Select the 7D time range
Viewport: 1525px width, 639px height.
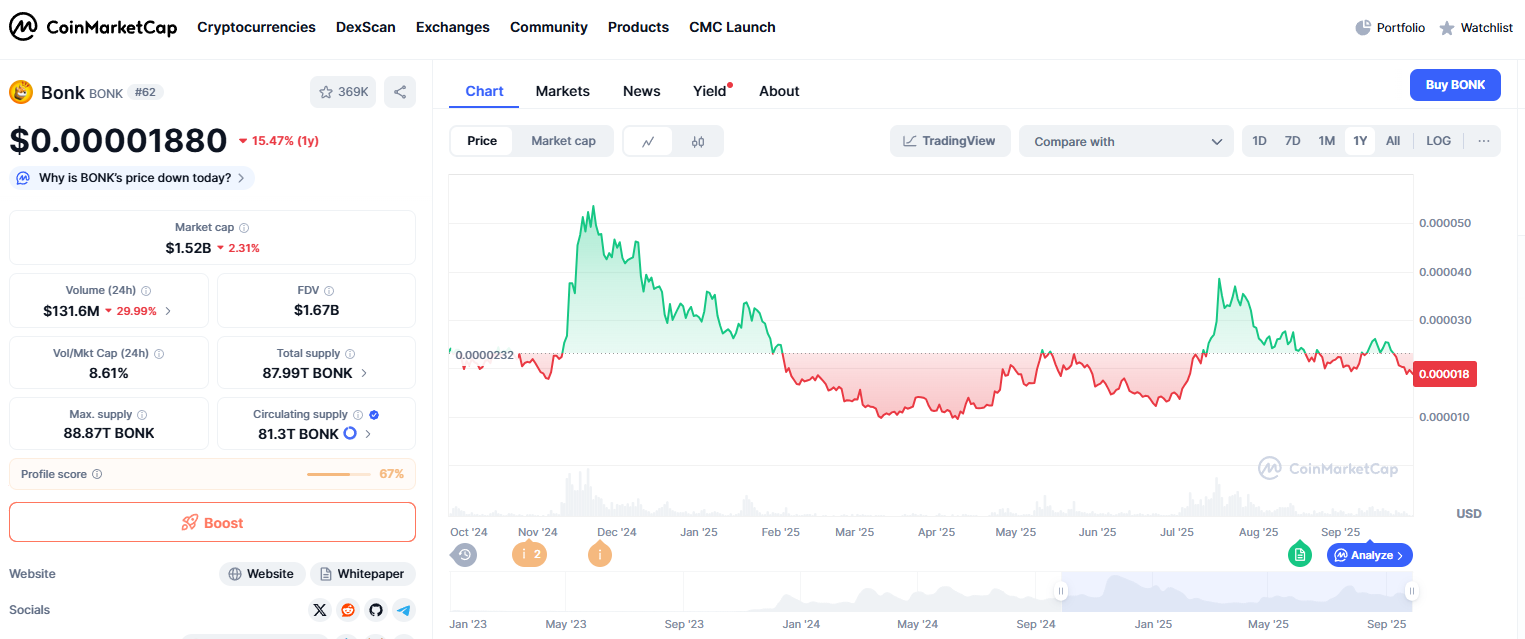click(x=1292, y=141)
